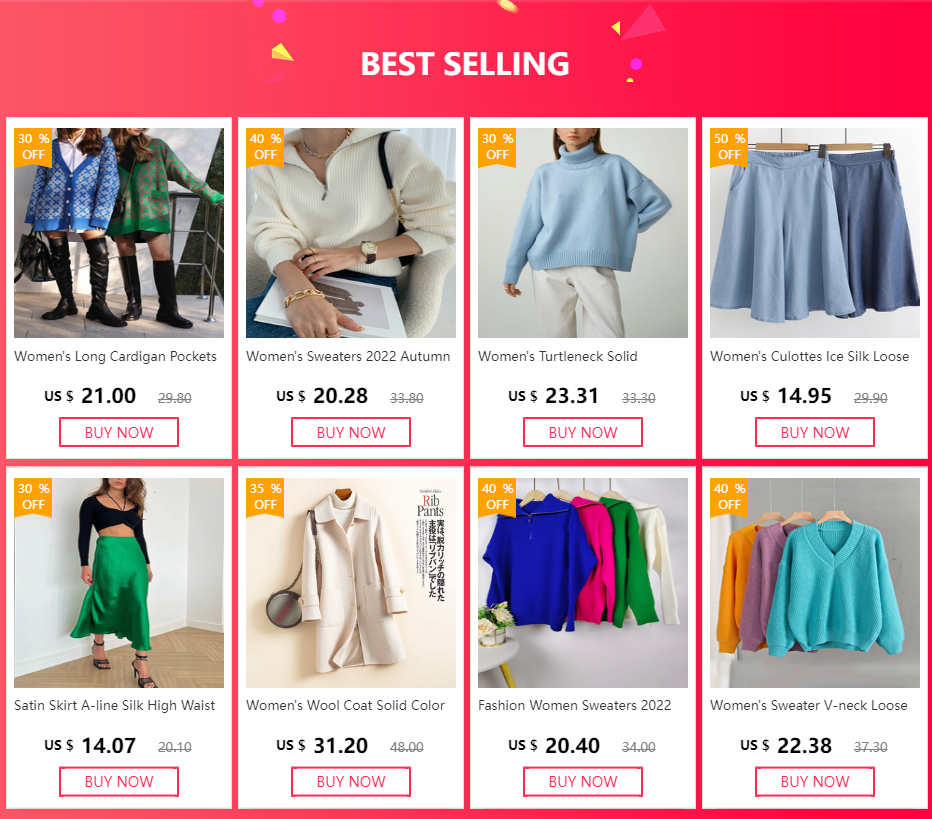
Task: Click the Satin Skirt A-line Silk High Waist title
Action: 115,705
